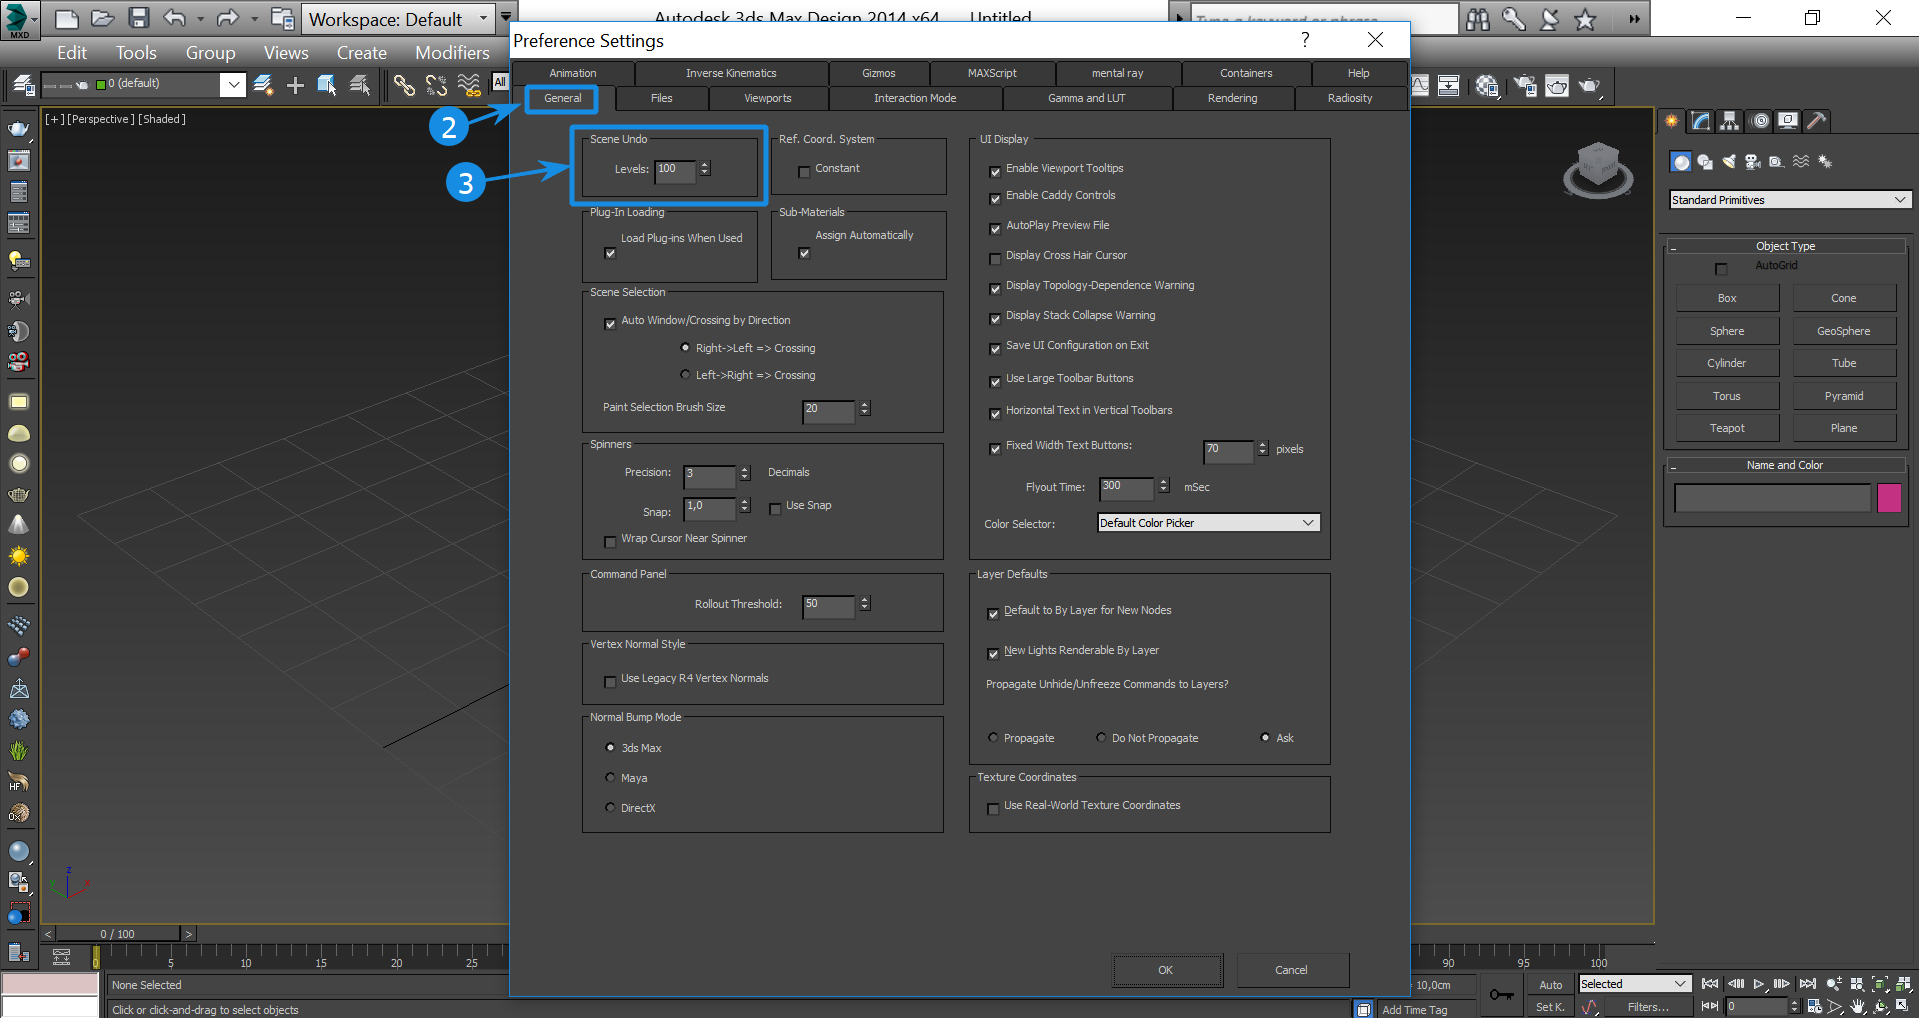Toggle Auto Window/Crossing by Direction checkbox

(x=610, y=324)
